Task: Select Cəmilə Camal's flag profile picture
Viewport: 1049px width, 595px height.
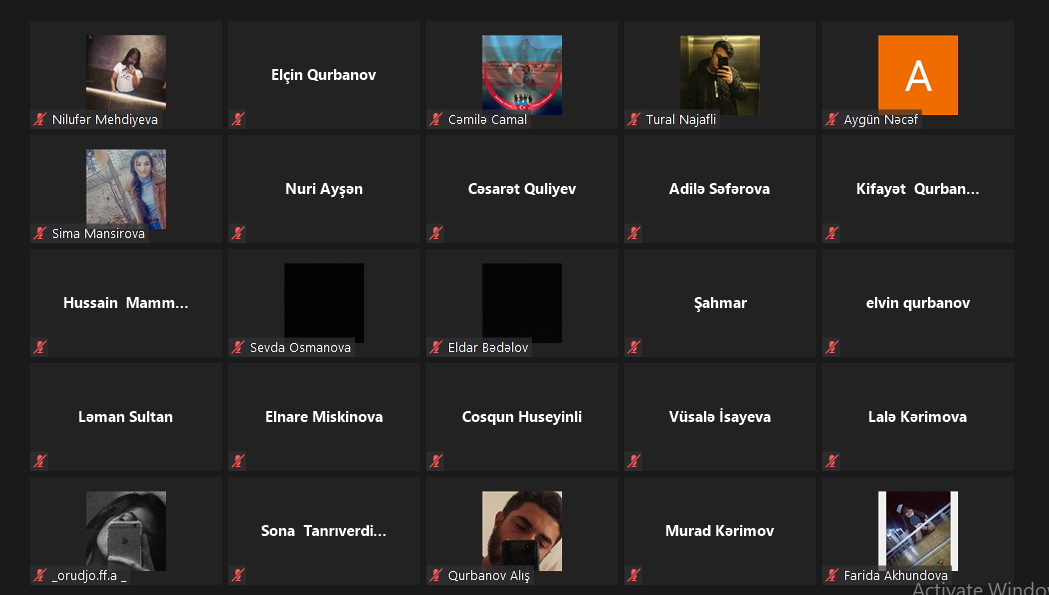Action: 522,75
